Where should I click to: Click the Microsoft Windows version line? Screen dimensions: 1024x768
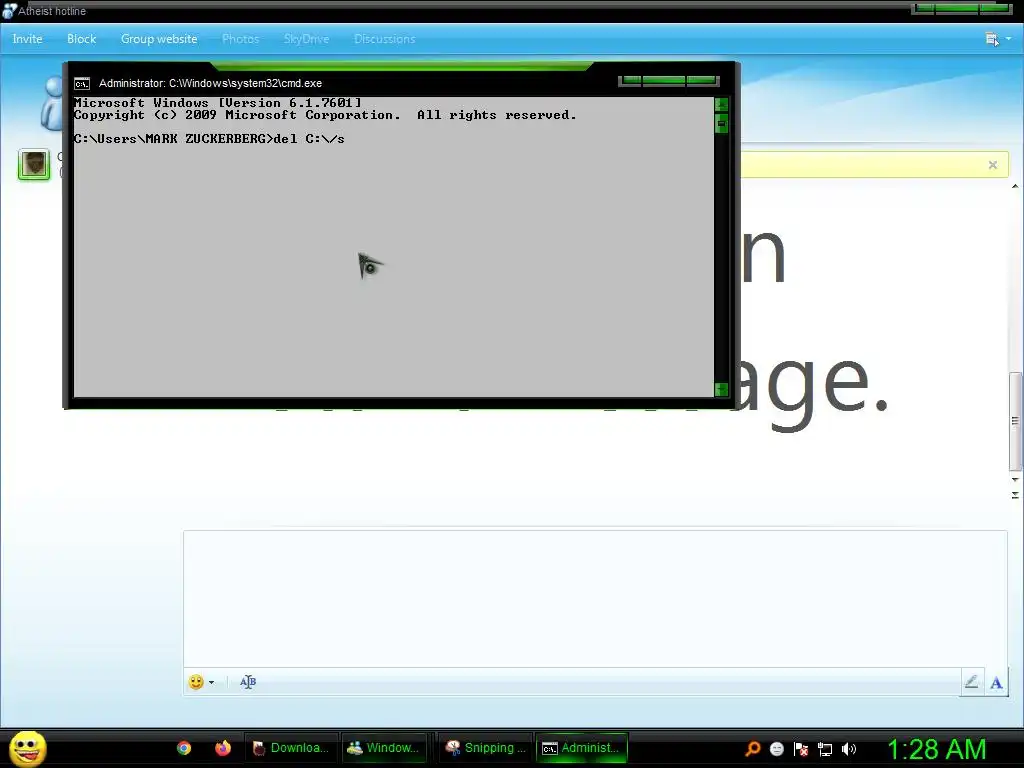pos(217,103)
